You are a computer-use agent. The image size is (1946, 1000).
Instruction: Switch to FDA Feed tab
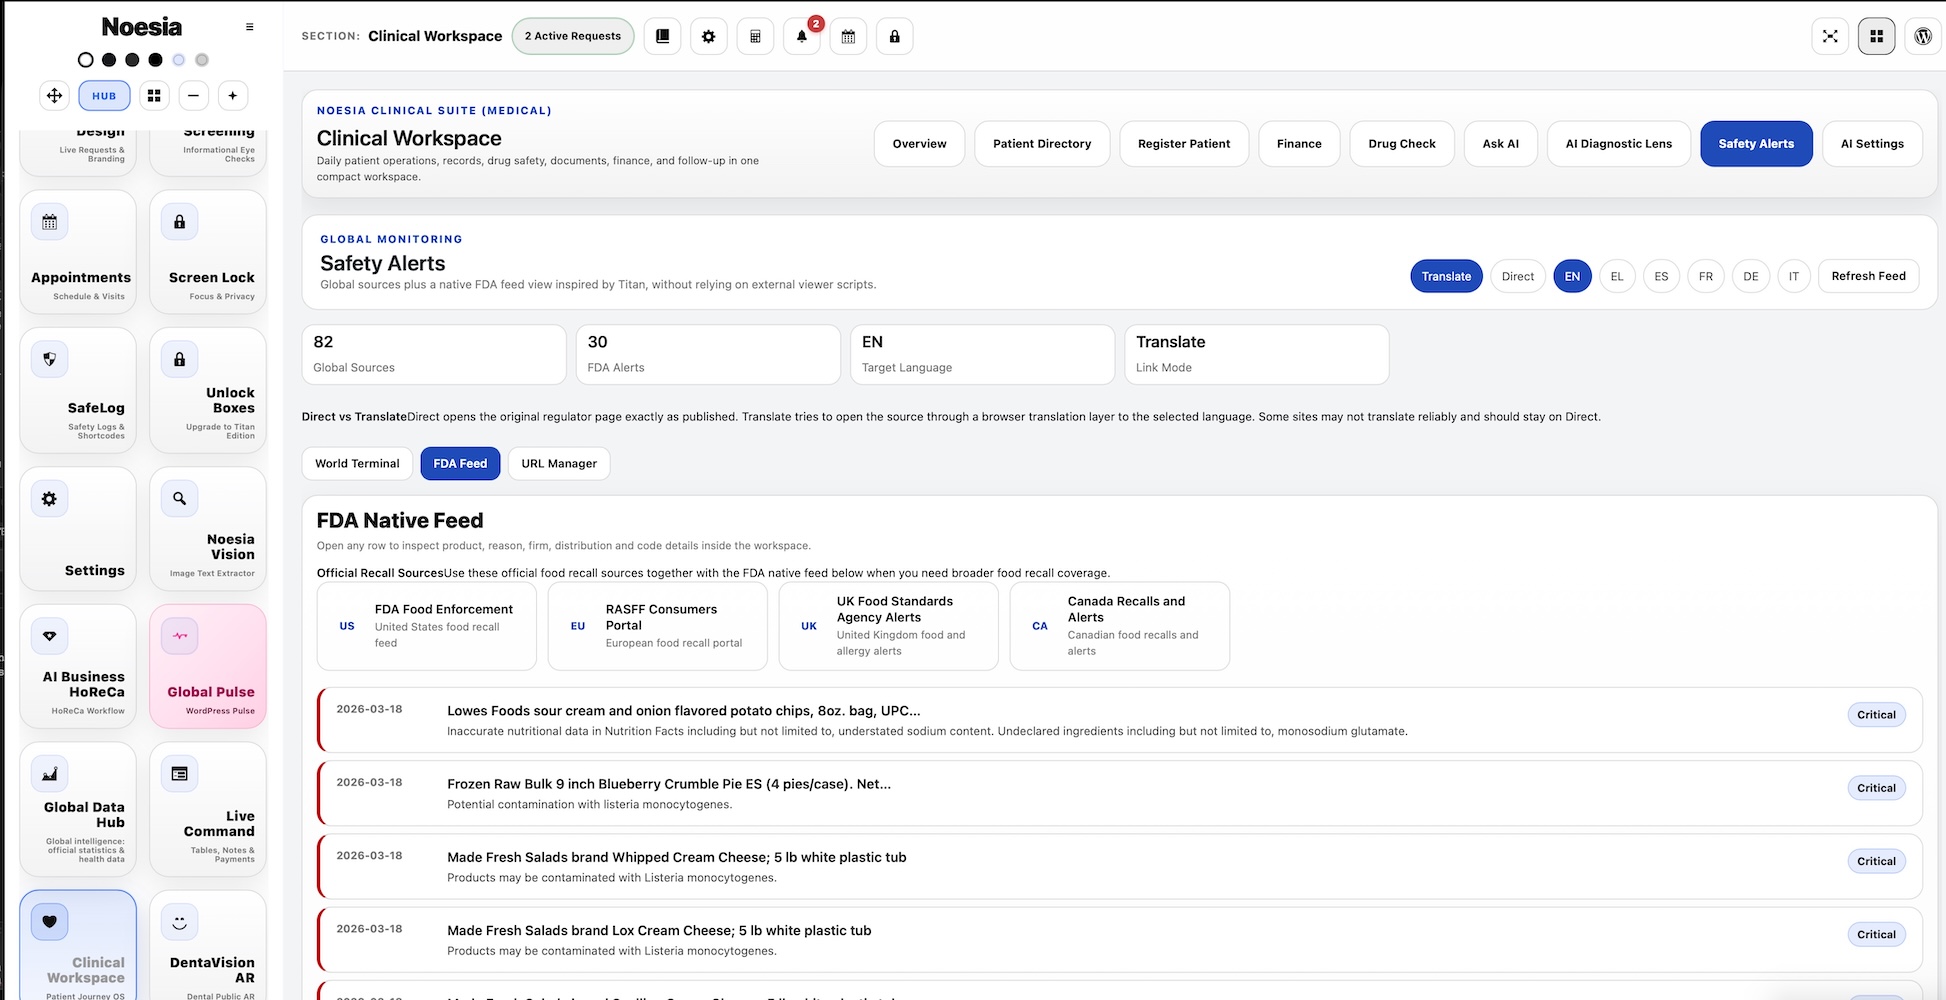[460, 463]
